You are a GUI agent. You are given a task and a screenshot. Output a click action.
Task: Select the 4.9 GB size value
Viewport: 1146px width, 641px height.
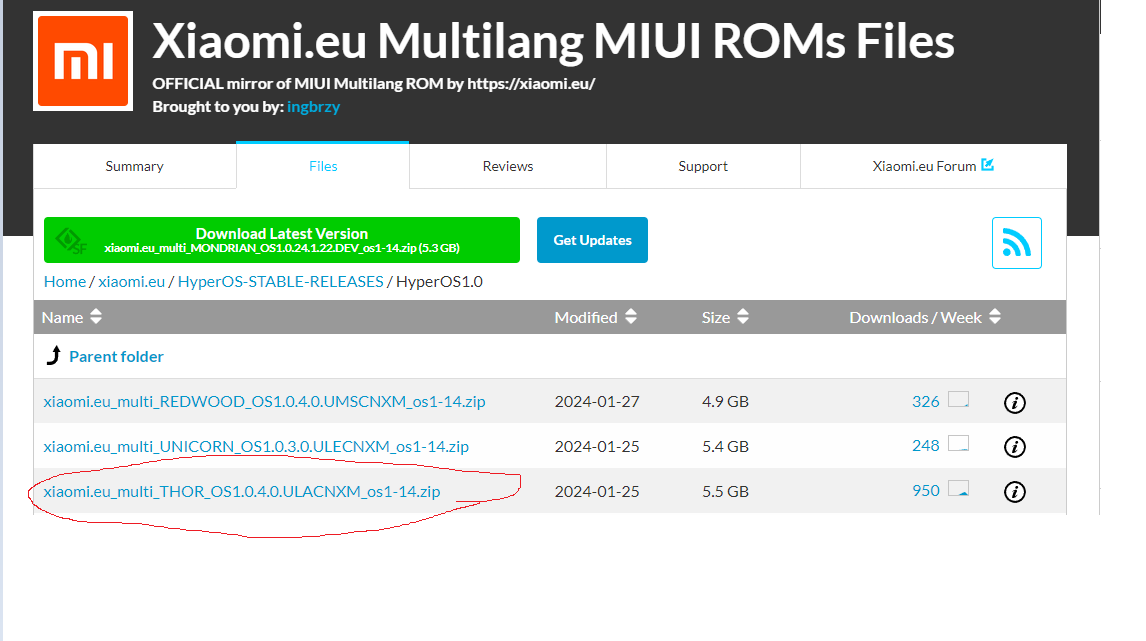[x=726, y=401]
